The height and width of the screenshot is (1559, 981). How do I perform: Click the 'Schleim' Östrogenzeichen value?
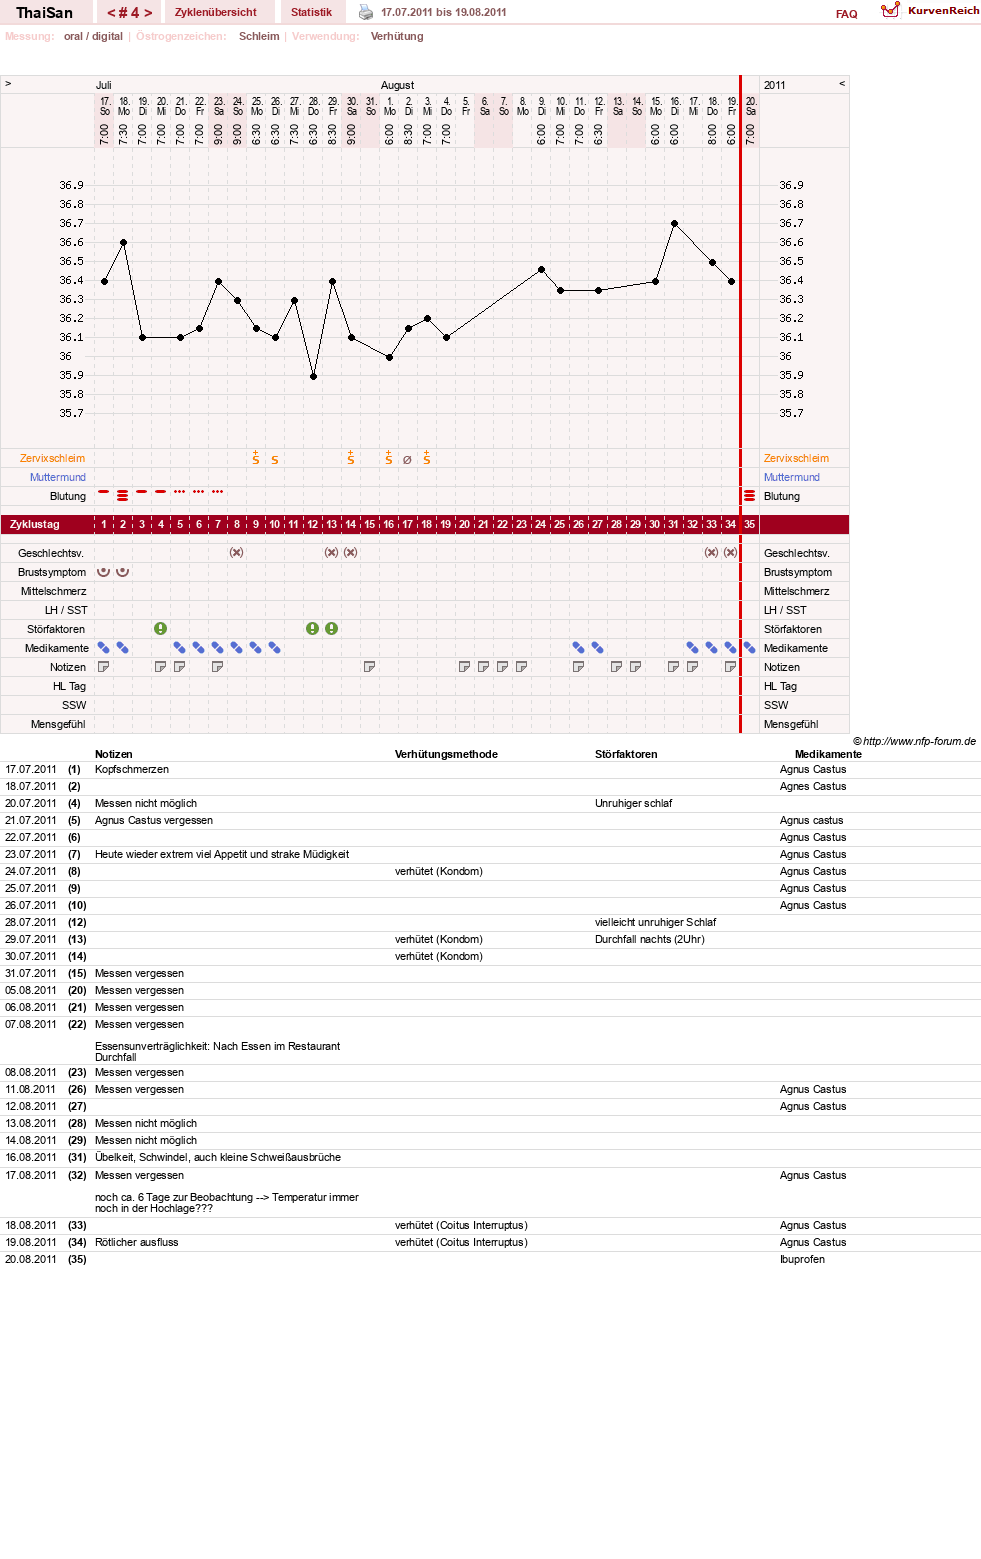click(259, 36)
